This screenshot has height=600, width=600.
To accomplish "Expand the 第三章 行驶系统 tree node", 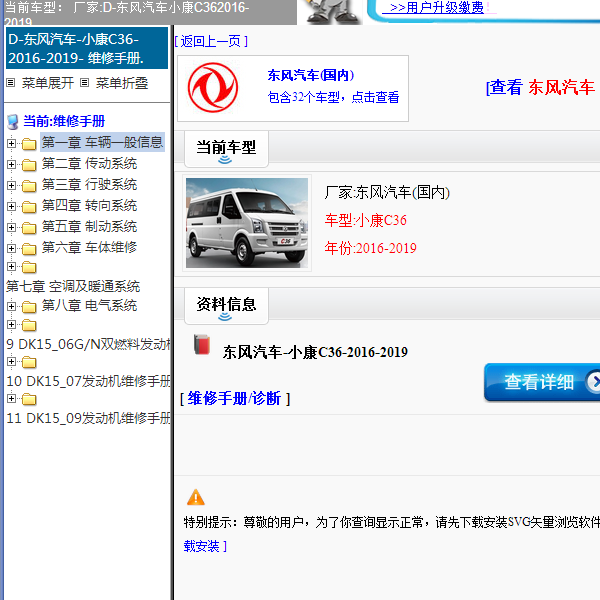I will pyautogui.click(x=11, y=186).
